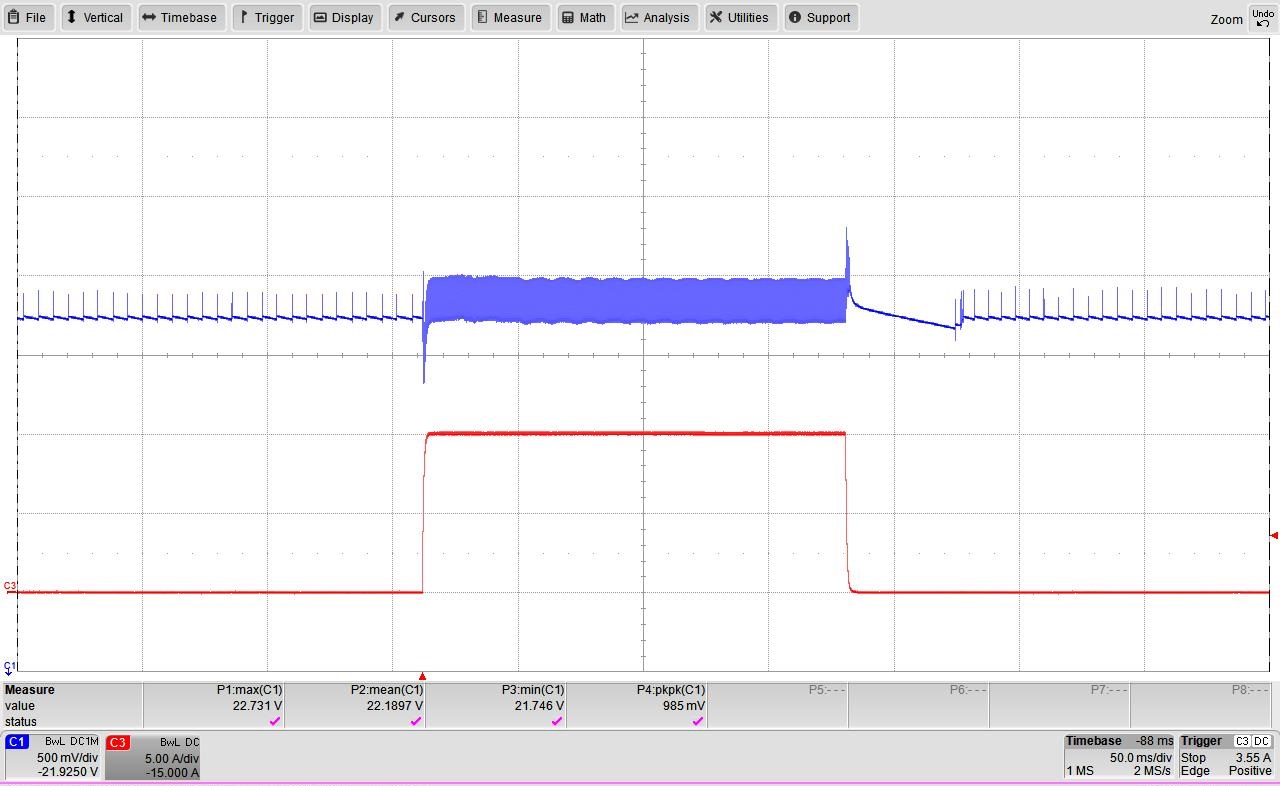The width and height of the screenshot is (1280, 786).
Task: Select the P4:pkpk(C1) measurement cell
Action: point(637,705)
